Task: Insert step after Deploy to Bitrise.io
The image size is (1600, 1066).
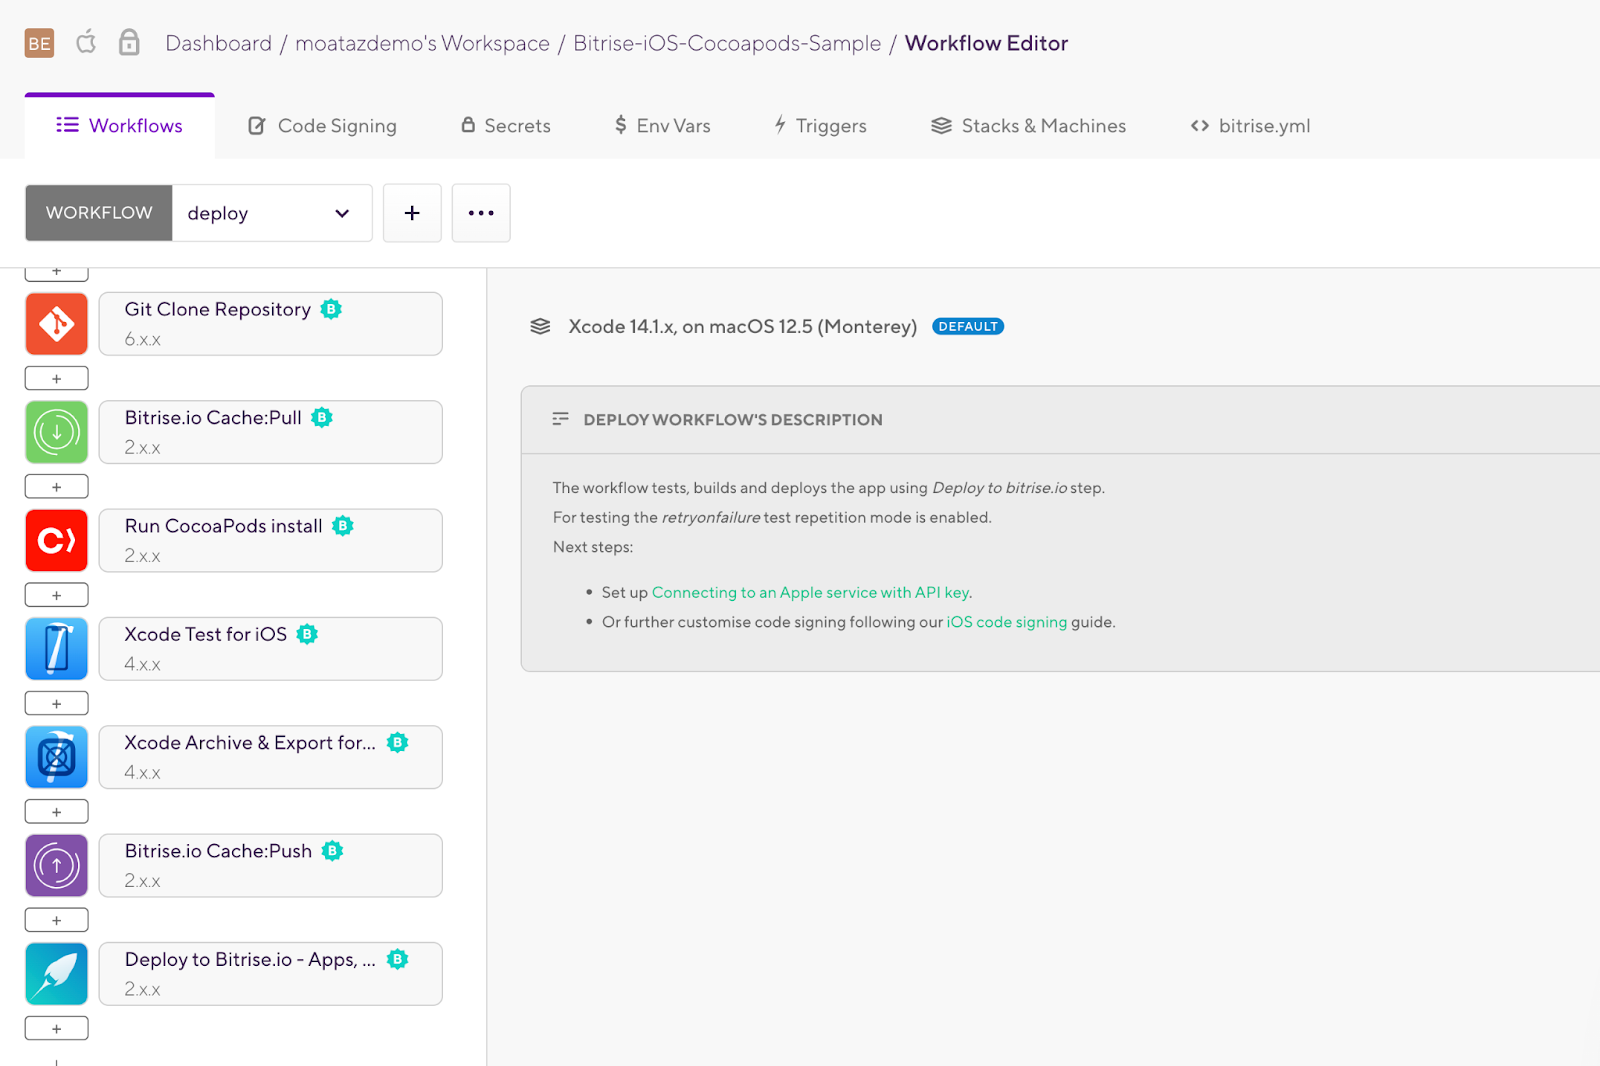Action: (x=57, y=1029)
